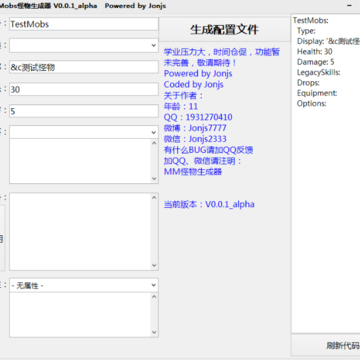360x360 pixels.
Task: Click the Equipment: line in code preview
Action: 317,93
